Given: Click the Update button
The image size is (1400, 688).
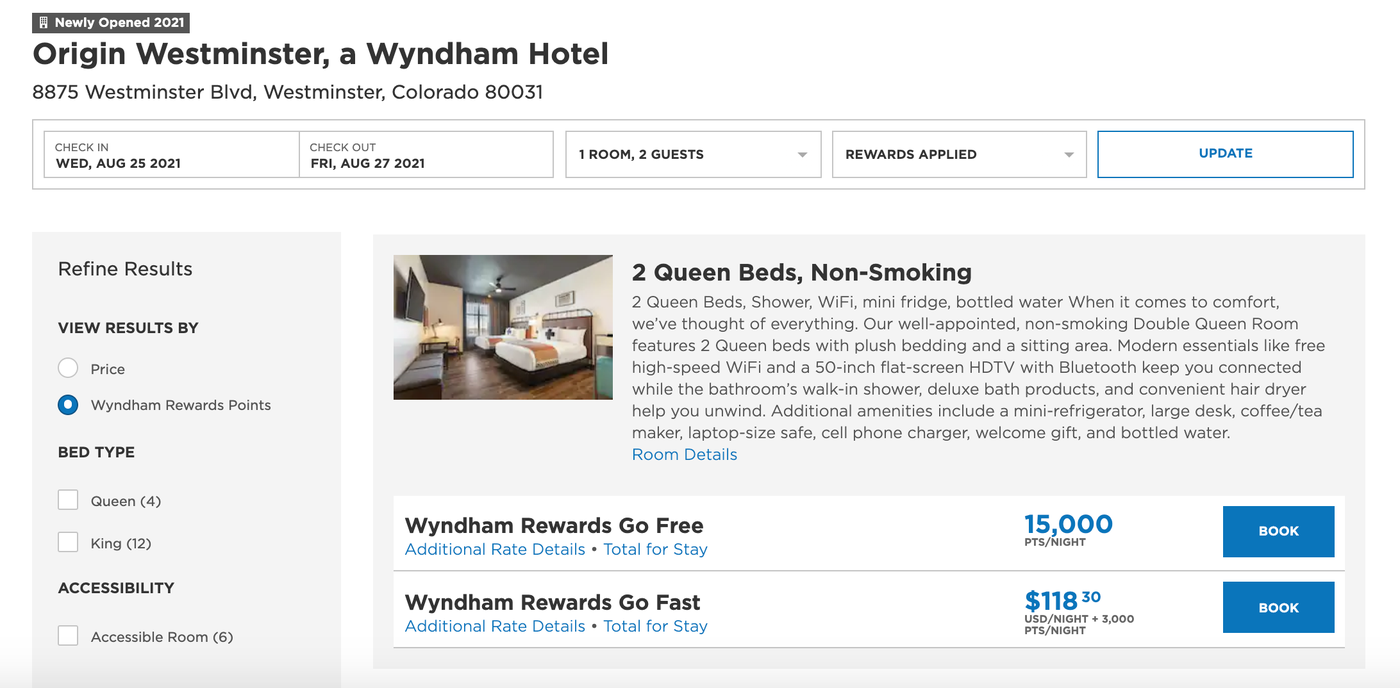Looking at the screenshot, I should pyautogui.click(x=1225, y=153).
